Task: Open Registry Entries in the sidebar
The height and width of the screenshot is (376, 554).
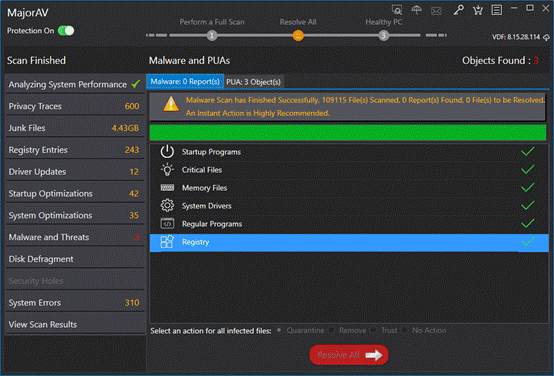Action: tap(75, 150)
